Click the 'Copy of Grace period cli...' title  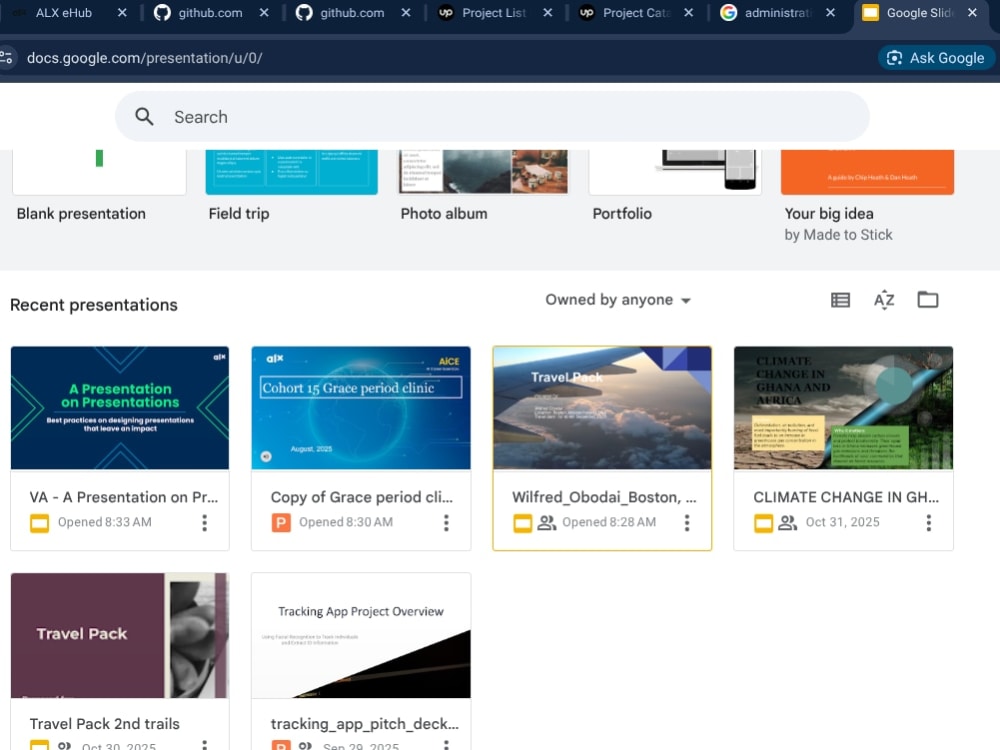(362, 497)
